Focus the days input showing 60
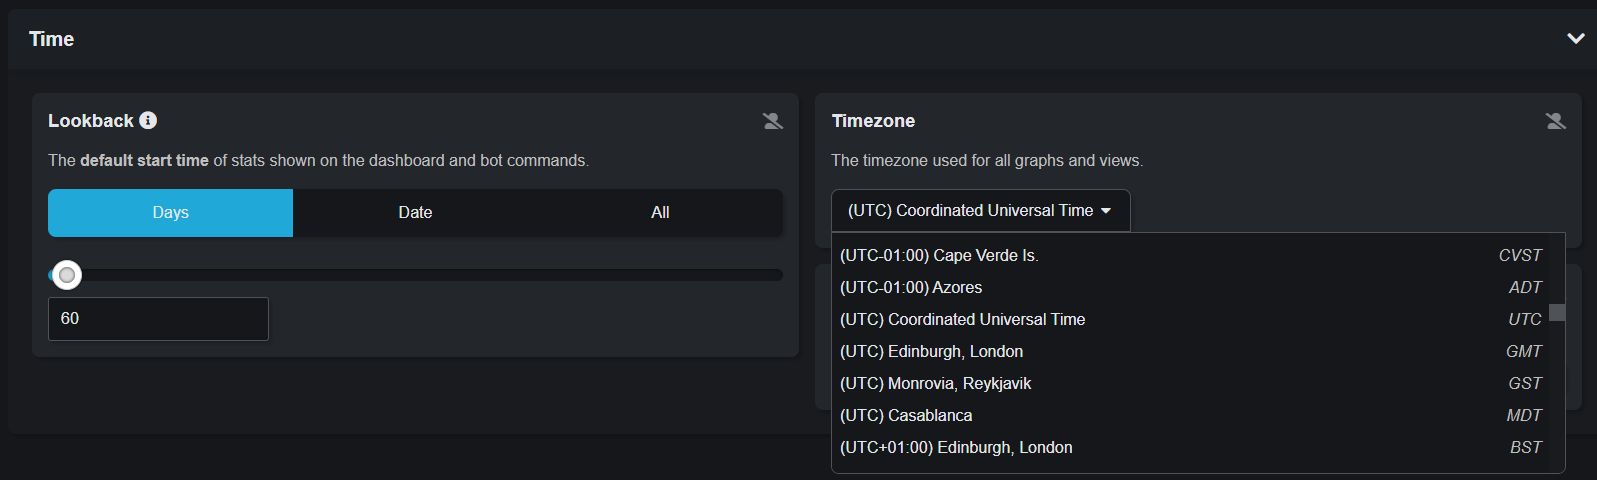The height and width of the screenshot is (480, 1597). [x=158, y=319]
